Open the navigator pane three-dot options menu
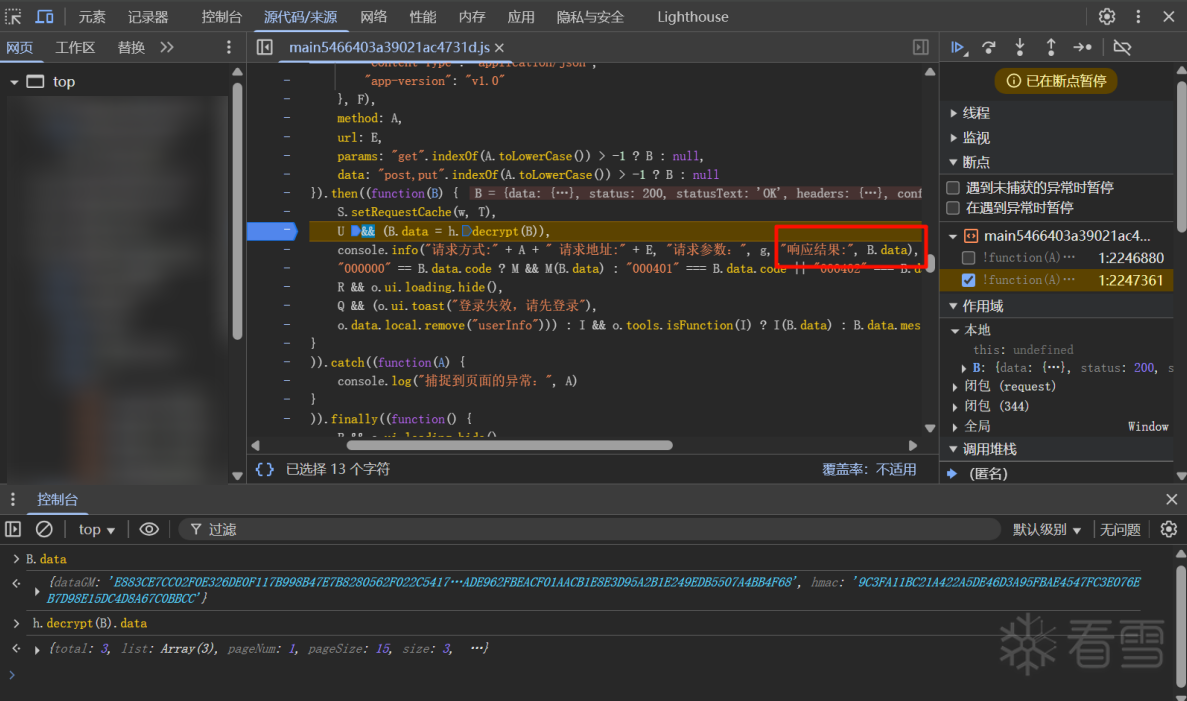Image resolution: width=1187 pixels, height=701 pixels. tap(229, 47)
